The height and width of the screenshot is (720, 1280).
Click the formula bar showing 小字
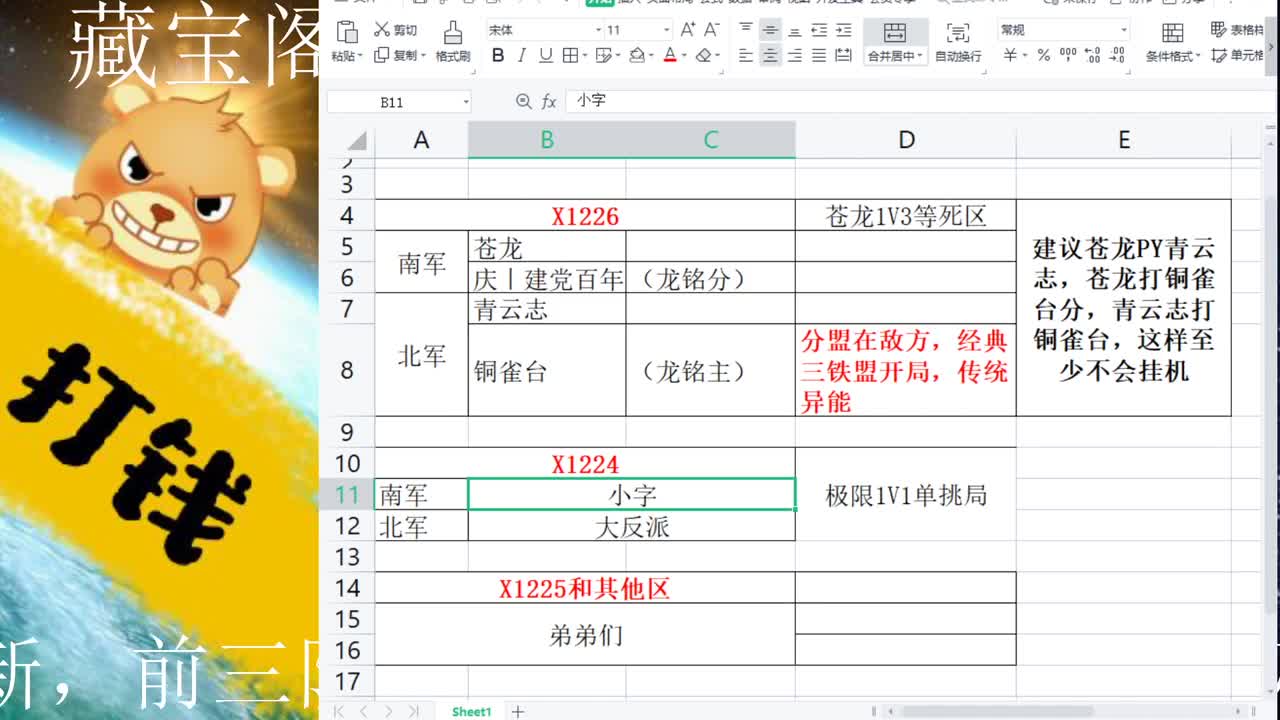(920, 101)
